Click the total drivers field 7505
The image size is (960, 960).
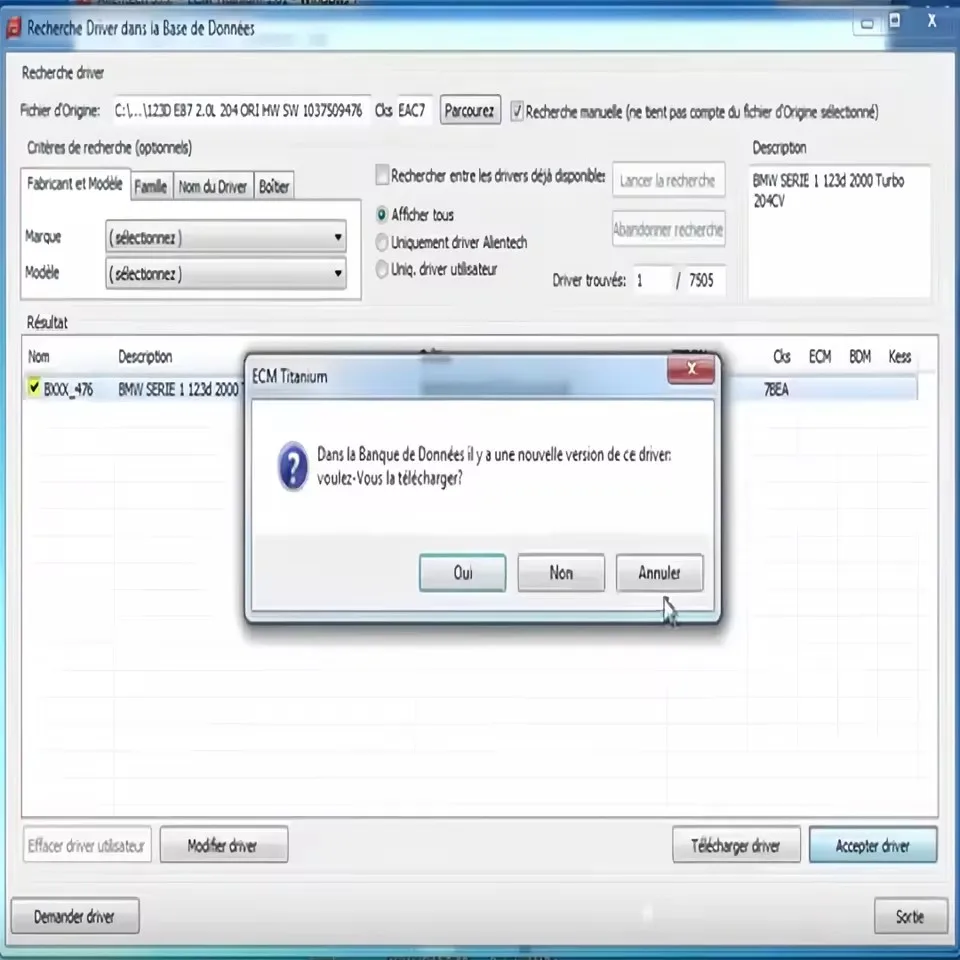coord(704,280)
